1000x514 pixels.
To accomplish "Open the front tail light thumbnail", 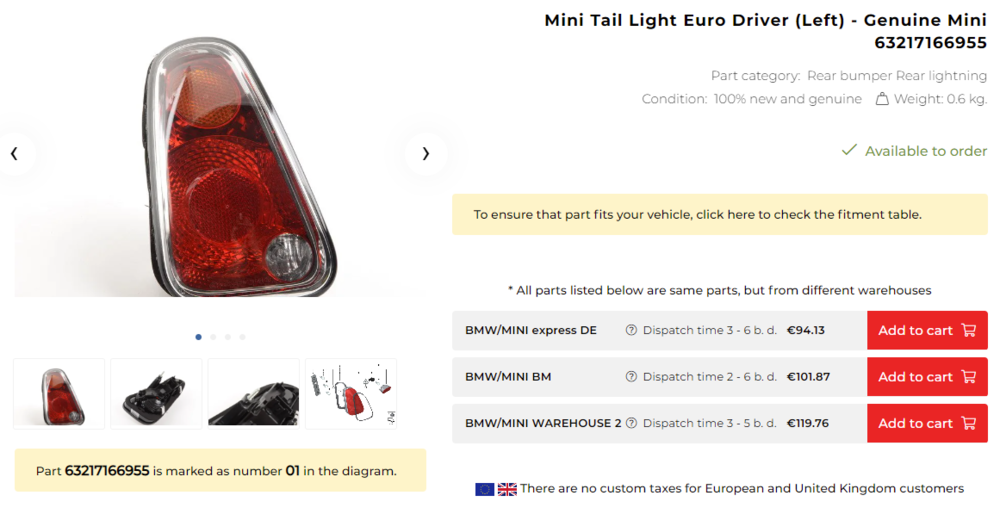I will coord(59,394).
